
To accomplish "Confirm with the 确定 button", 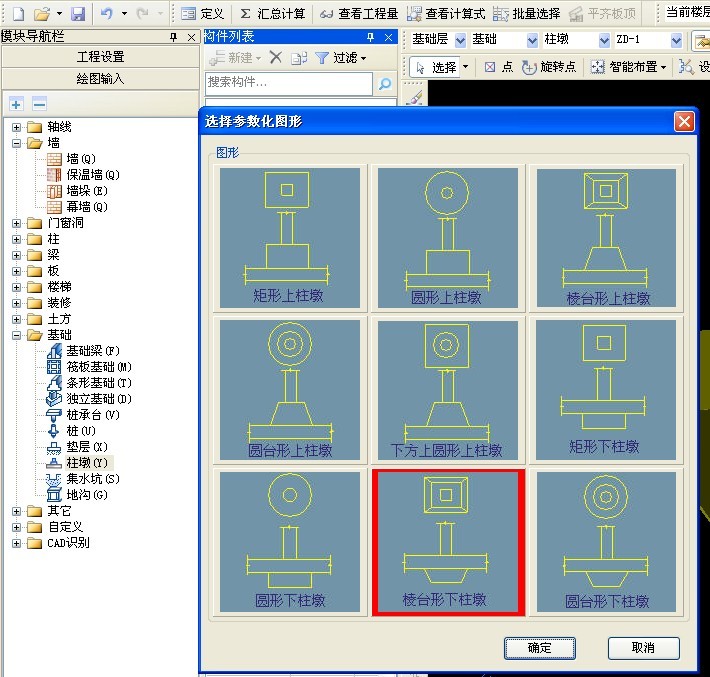I will [x=540, y=648].
